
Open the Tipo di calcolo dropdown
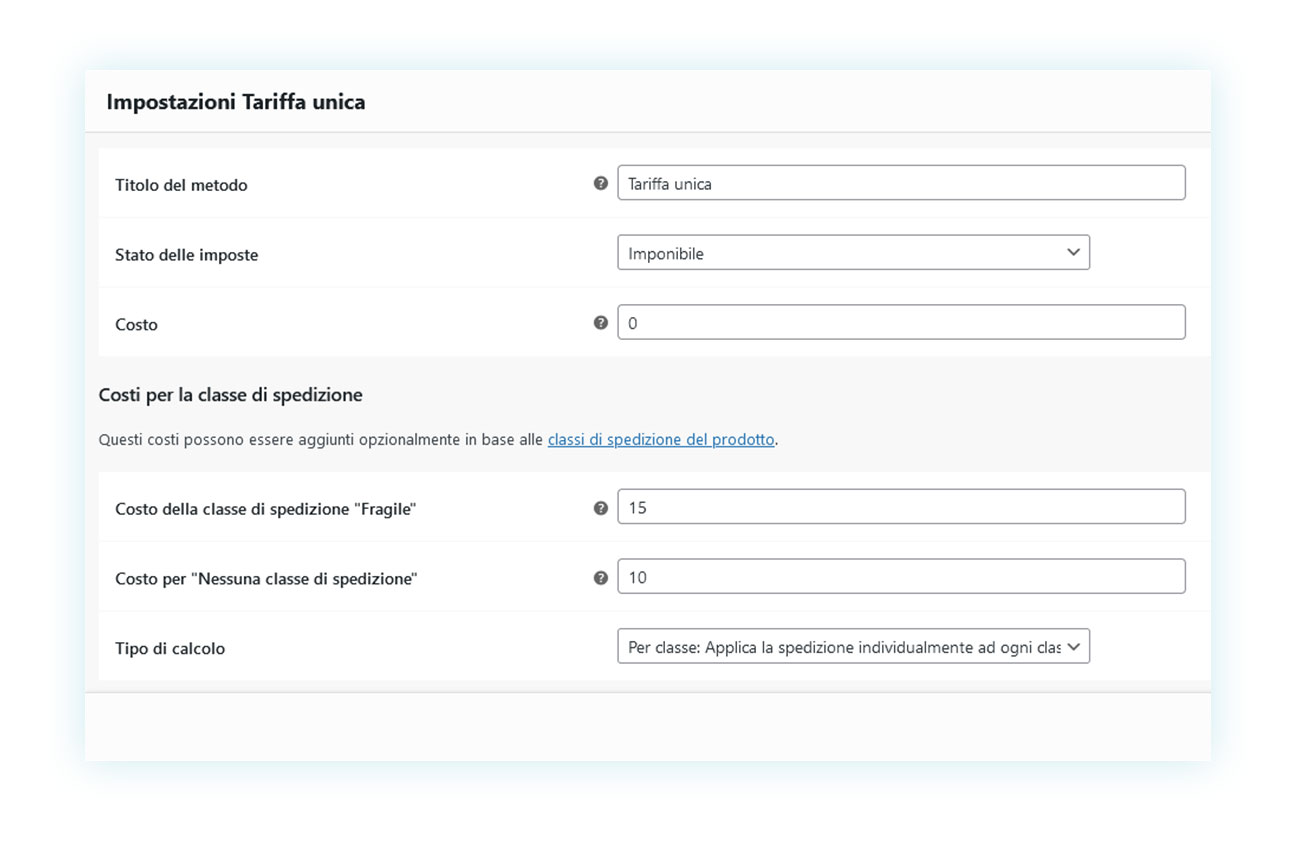[x=853, y=647]
